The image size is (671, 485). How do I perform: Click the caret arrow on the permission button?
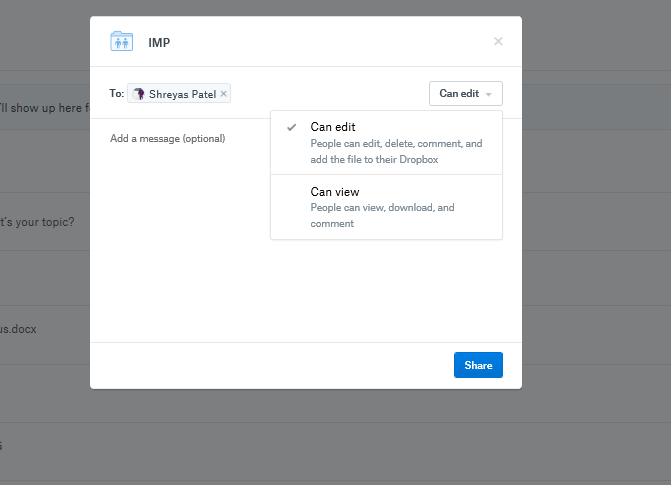(489, 94)
